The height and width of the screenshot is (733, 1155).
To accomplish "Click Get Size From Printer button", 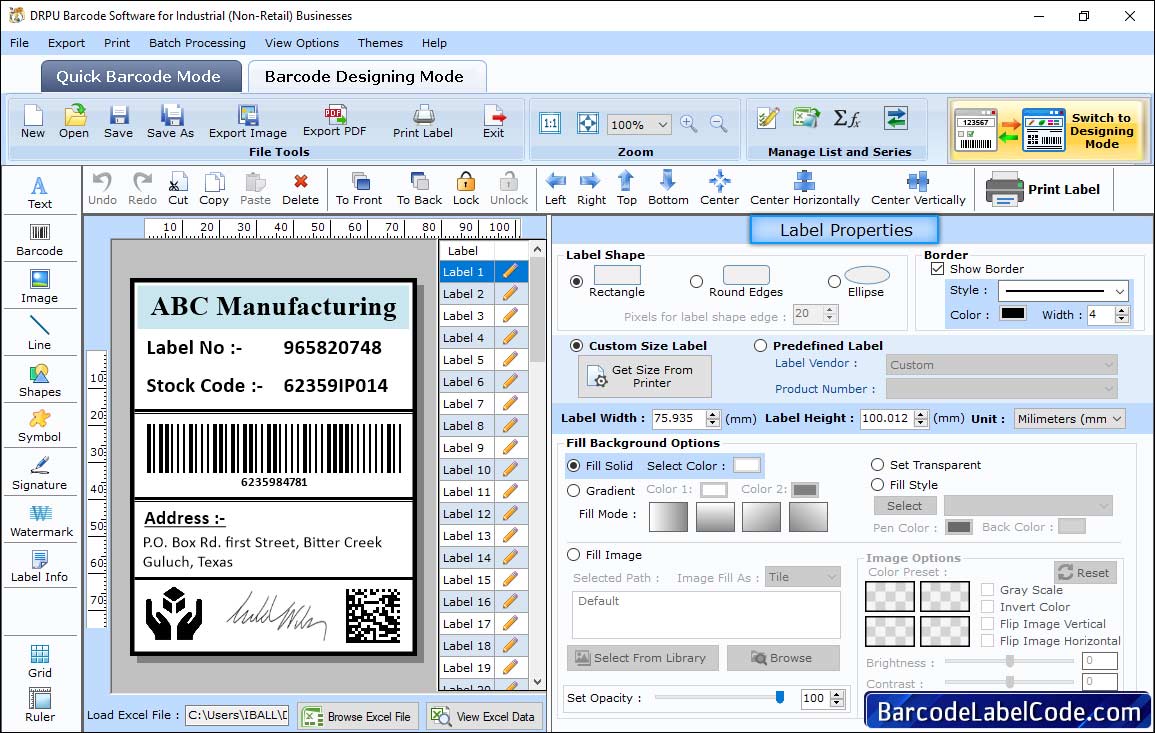I will coord(645,376).
